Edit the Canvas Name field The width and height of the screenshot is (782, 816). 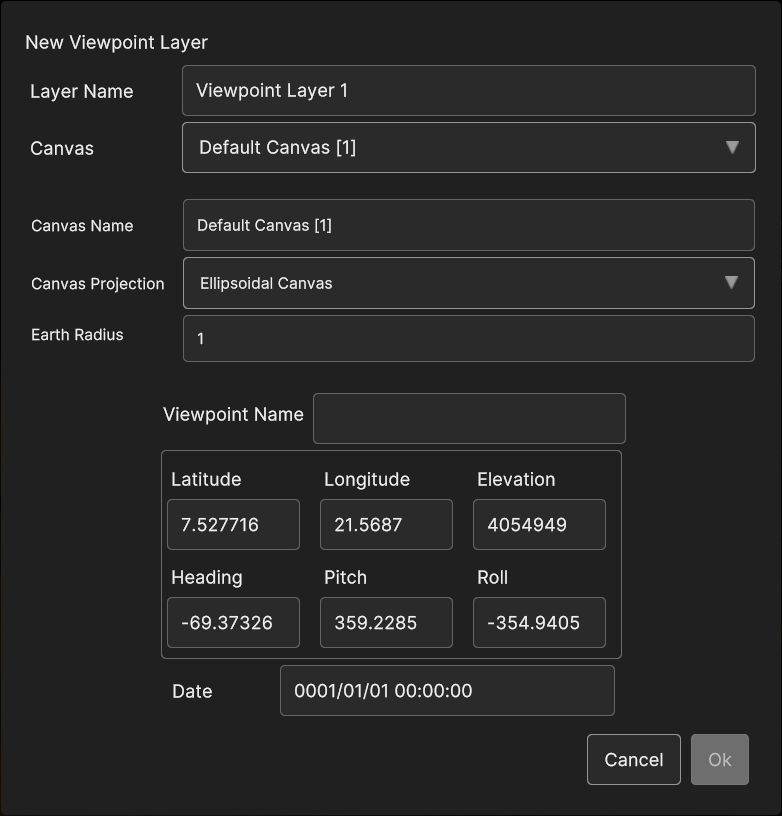click(x=468, y=225)
